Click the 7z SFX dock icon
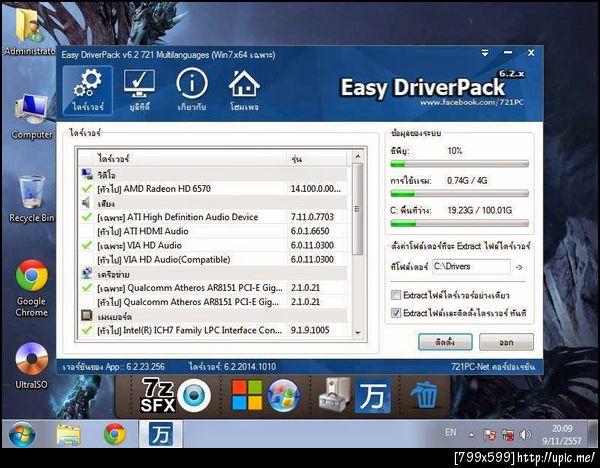This screenshot has width=600, height=468. click(157, 395)
